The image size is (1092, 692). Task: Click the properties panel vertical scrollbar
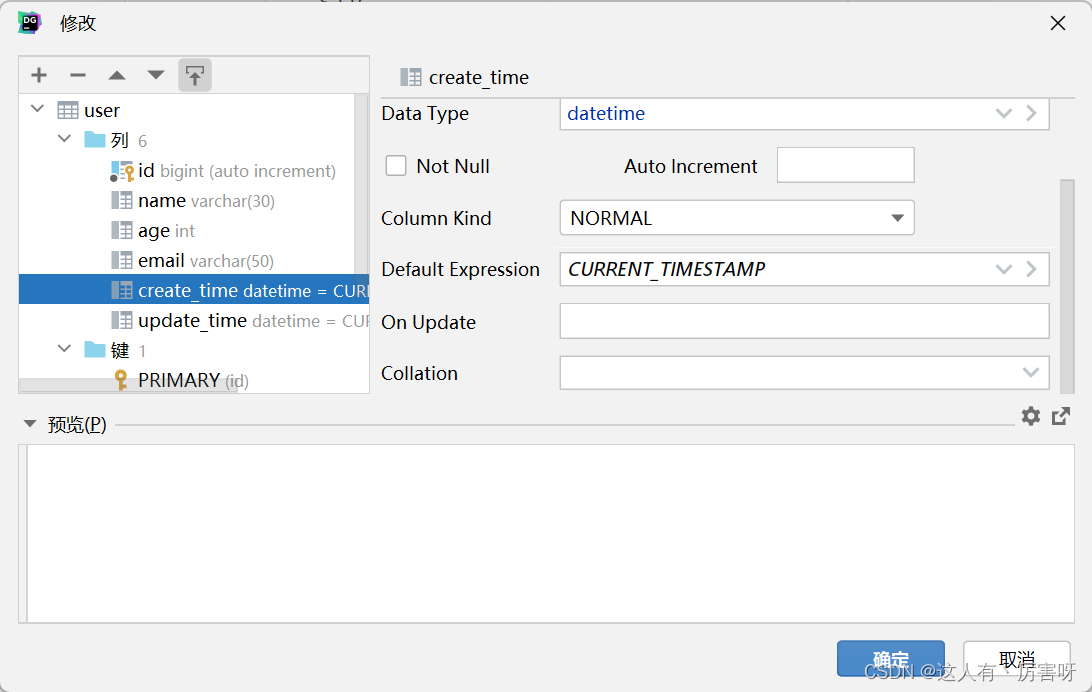pos(1067,286)
